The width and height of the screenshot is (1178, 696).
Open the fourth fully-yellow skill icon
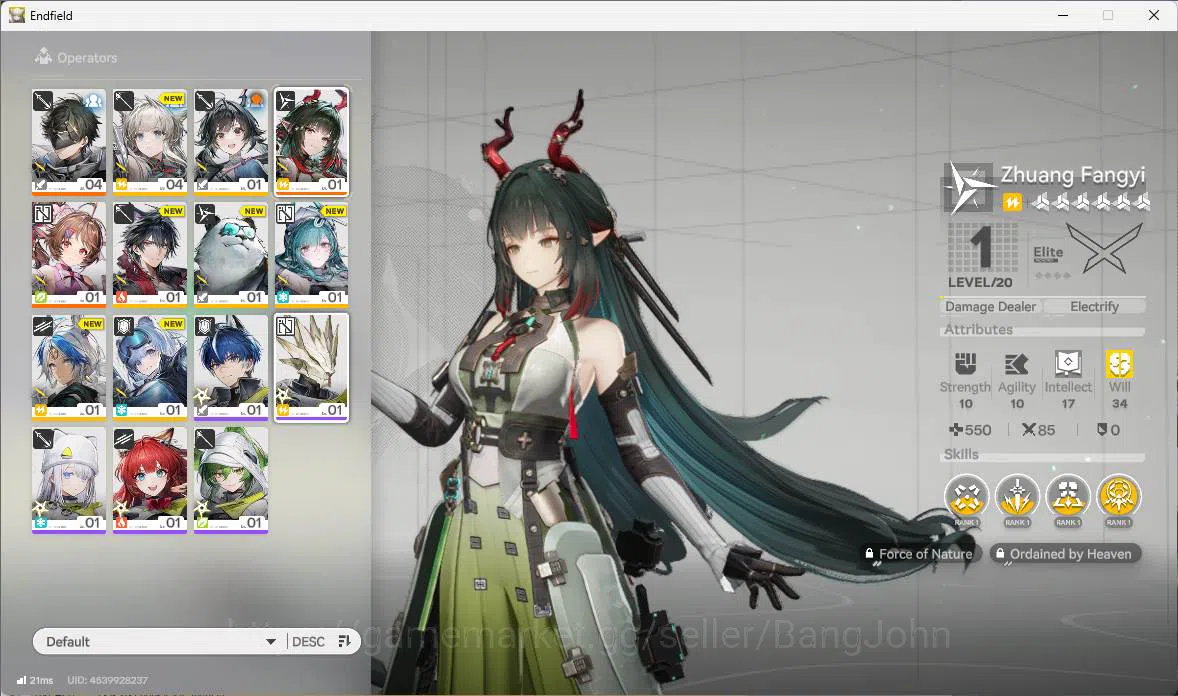coord(1119,496)
